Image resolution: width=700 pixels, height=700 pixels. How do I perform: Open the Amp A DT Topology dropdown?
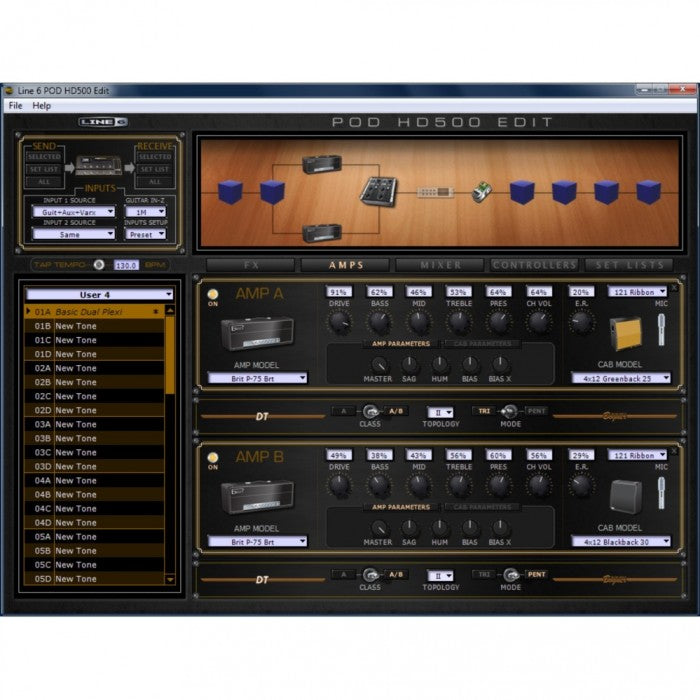tap(441, 412)
